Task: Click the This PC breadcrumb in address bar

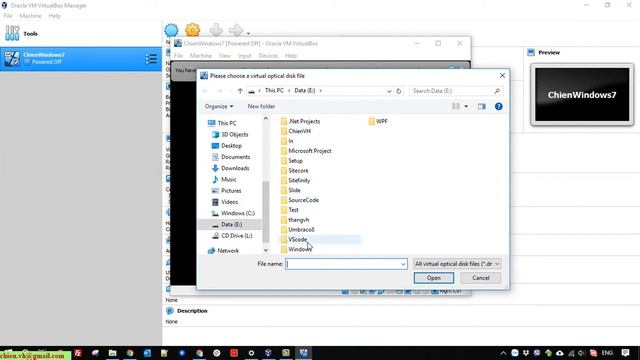Action: click(x=274, y=90)
